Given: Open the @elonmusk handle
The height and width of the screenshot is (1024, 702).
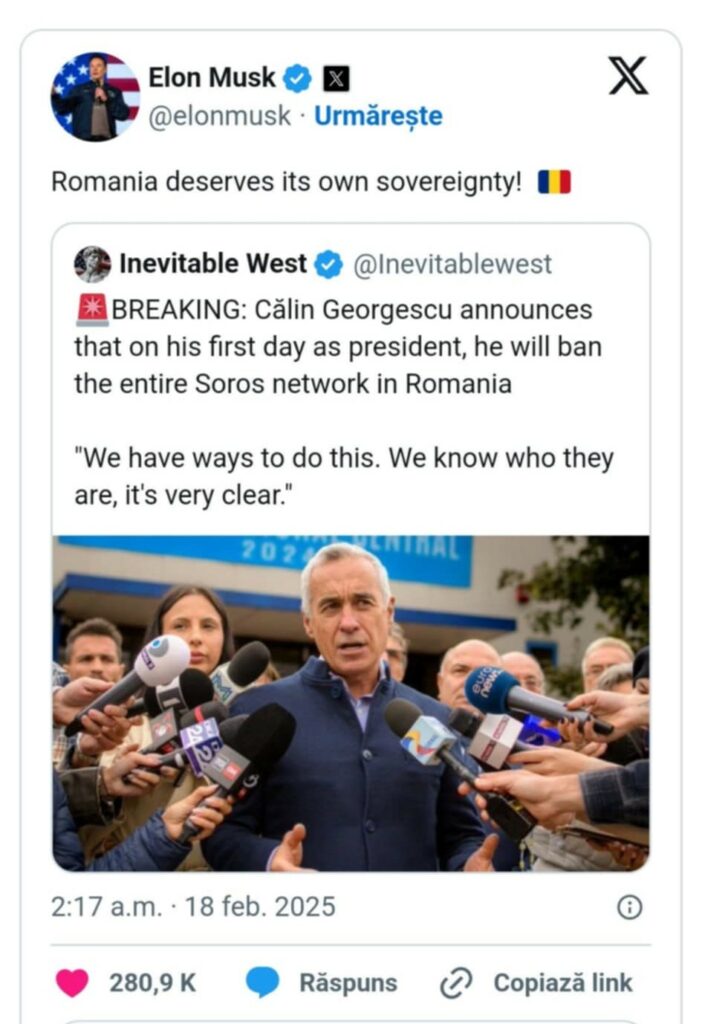Looking at the screenshot, I should coord(220,116).
